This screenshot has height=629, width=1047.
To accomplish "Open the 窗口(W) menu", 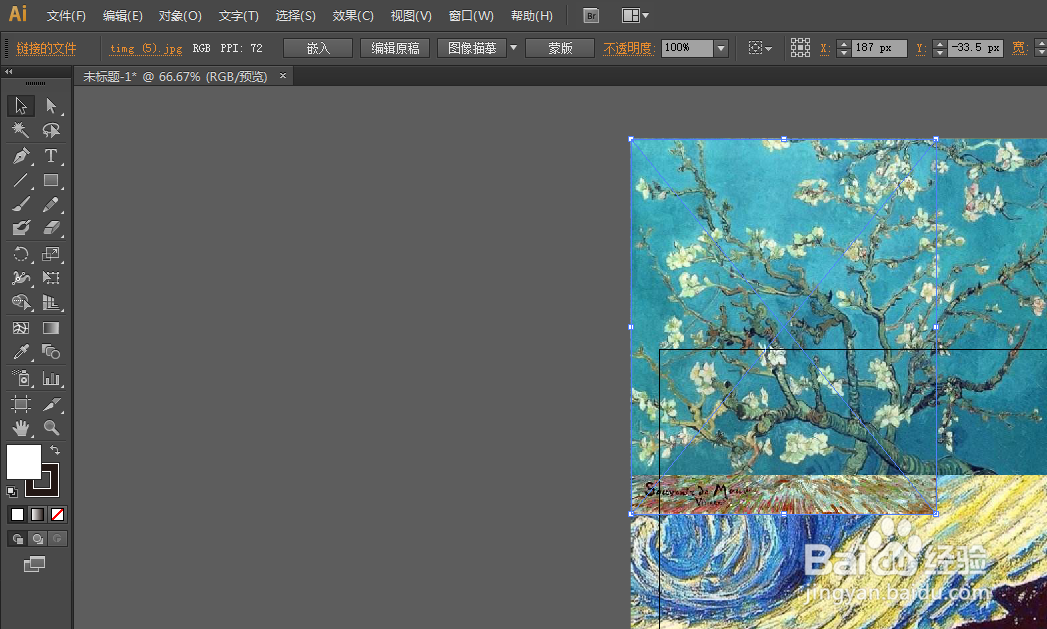I will [x=471, y=16].
